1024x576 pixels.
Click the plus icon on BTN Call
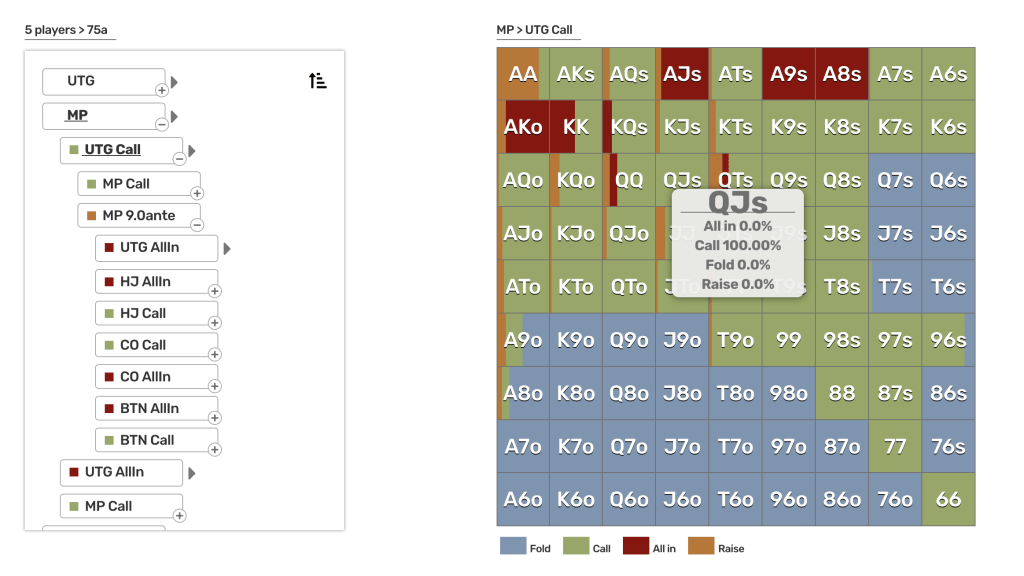(214, 450)
